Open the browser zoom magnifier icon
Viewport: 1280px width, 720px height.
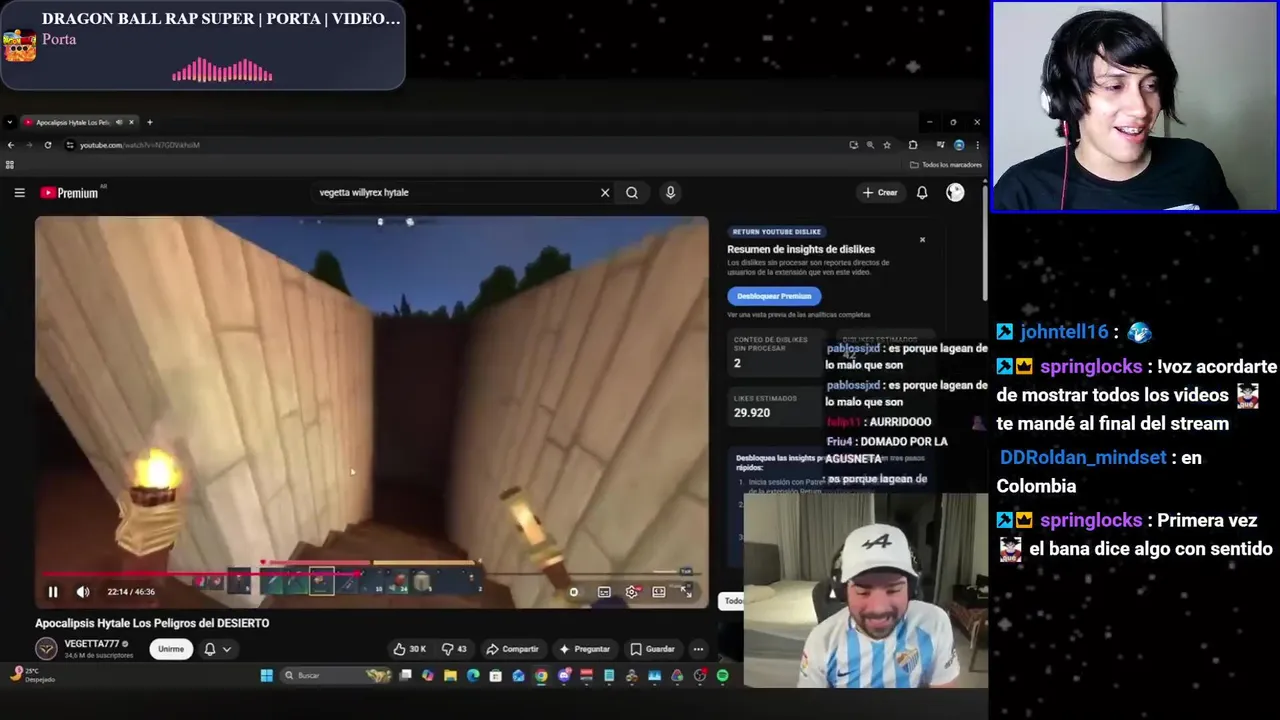[870, 145]
